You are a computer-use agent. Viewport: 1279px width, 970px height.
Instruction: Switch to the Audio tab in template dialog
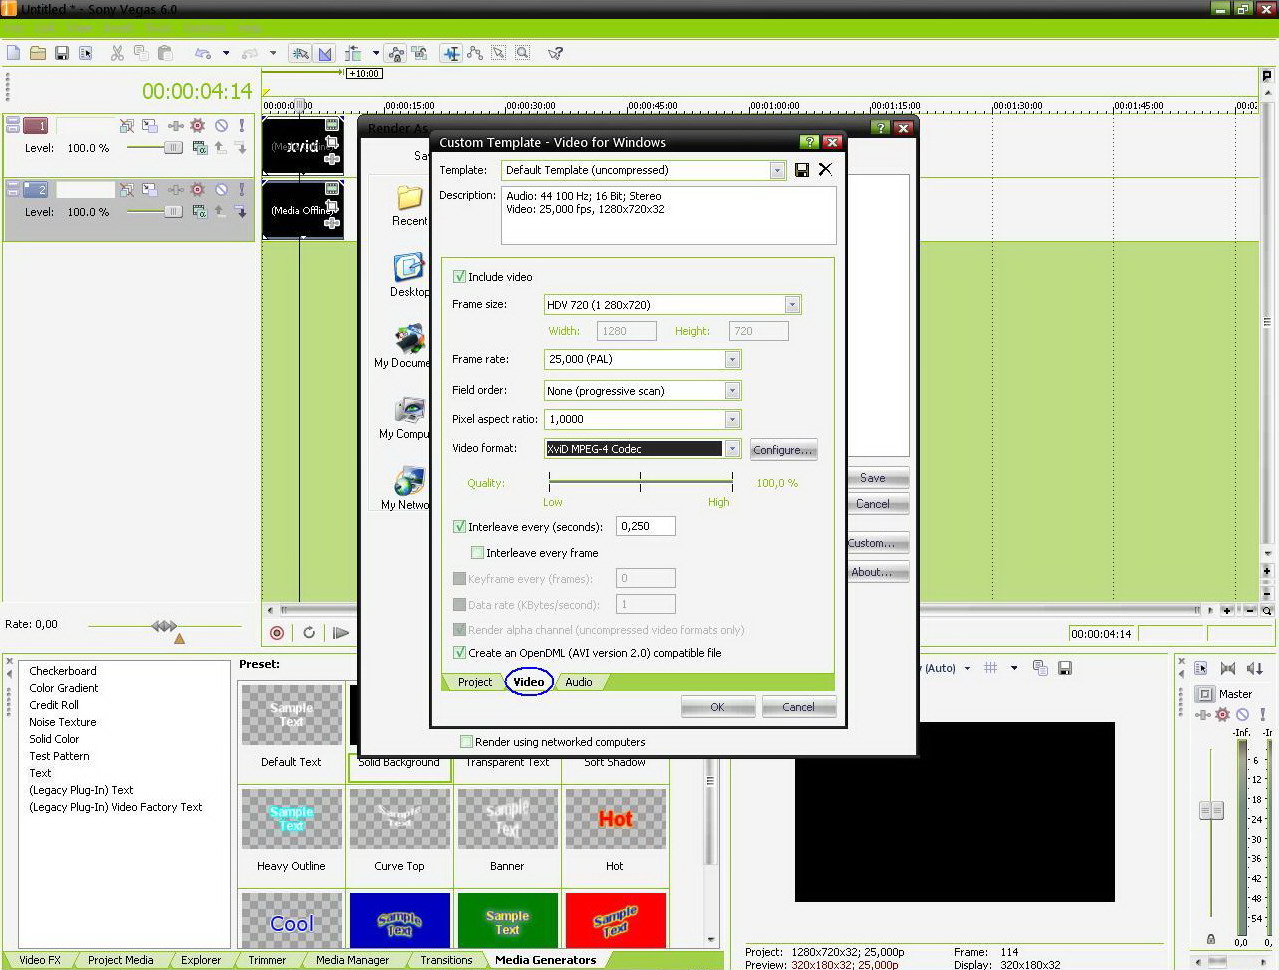579,682
